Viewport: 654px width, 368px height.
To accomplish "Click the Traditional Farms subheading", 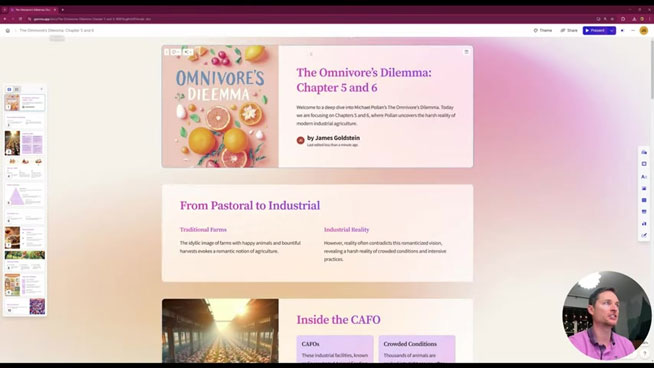I will pos(203,229).
